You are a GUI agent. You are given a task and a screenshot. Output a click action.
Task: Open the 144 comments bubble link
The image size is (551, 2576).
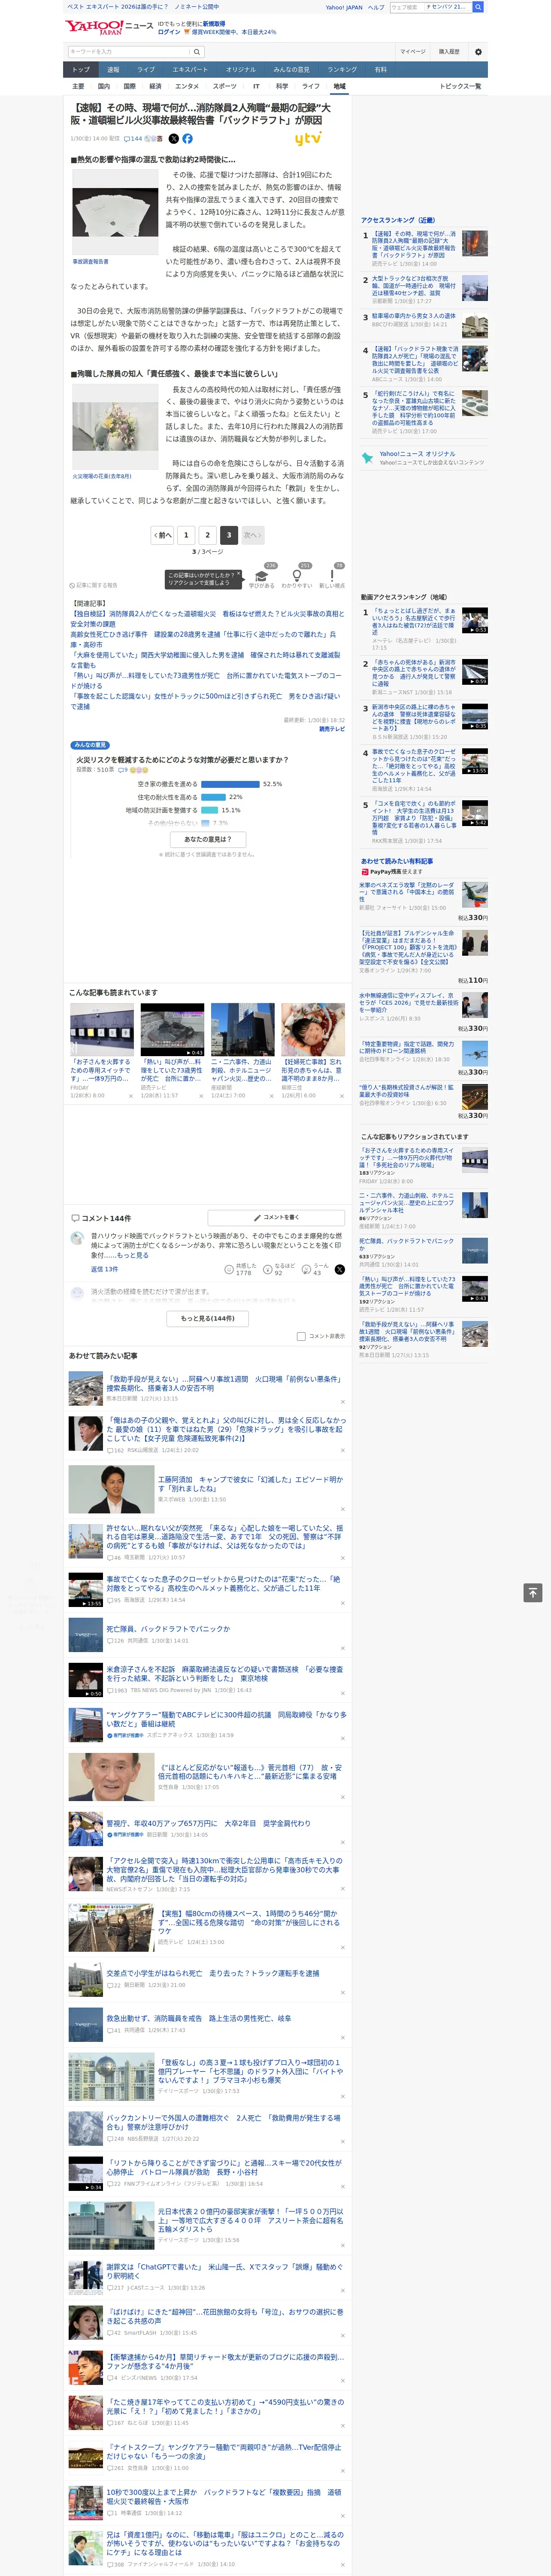pos(132,139)
